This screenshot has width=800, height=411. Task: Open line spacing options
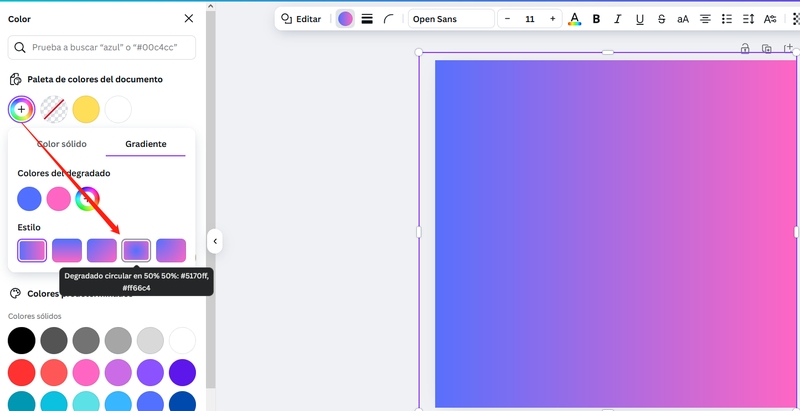(748, 19)
